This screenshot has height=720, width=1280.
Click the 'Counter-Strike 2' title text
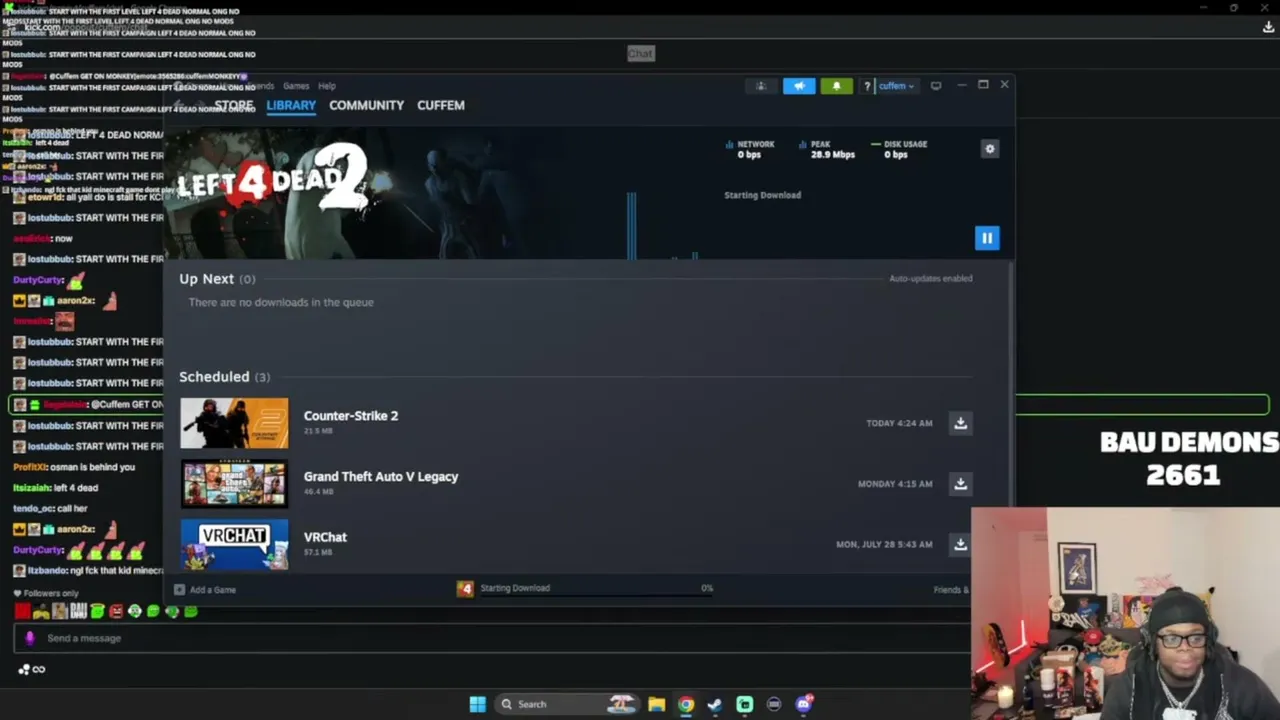point(351,416)
